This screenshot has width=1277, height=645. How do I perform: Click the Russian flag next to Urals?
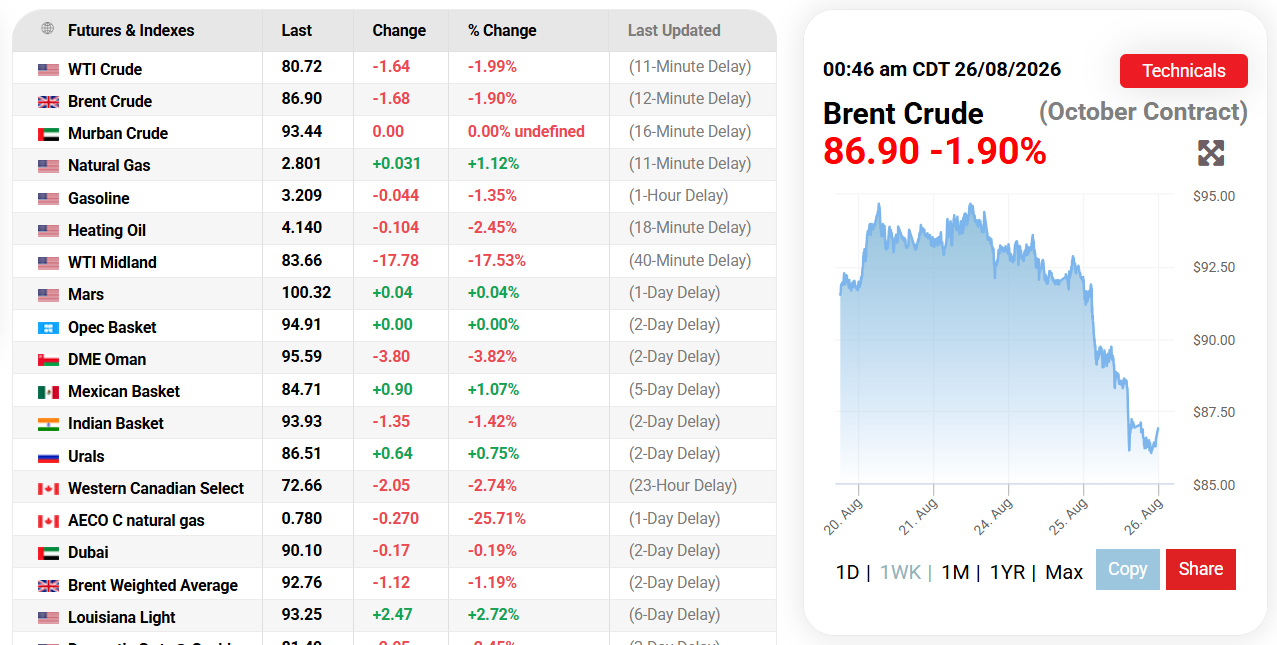pos(48,456)
